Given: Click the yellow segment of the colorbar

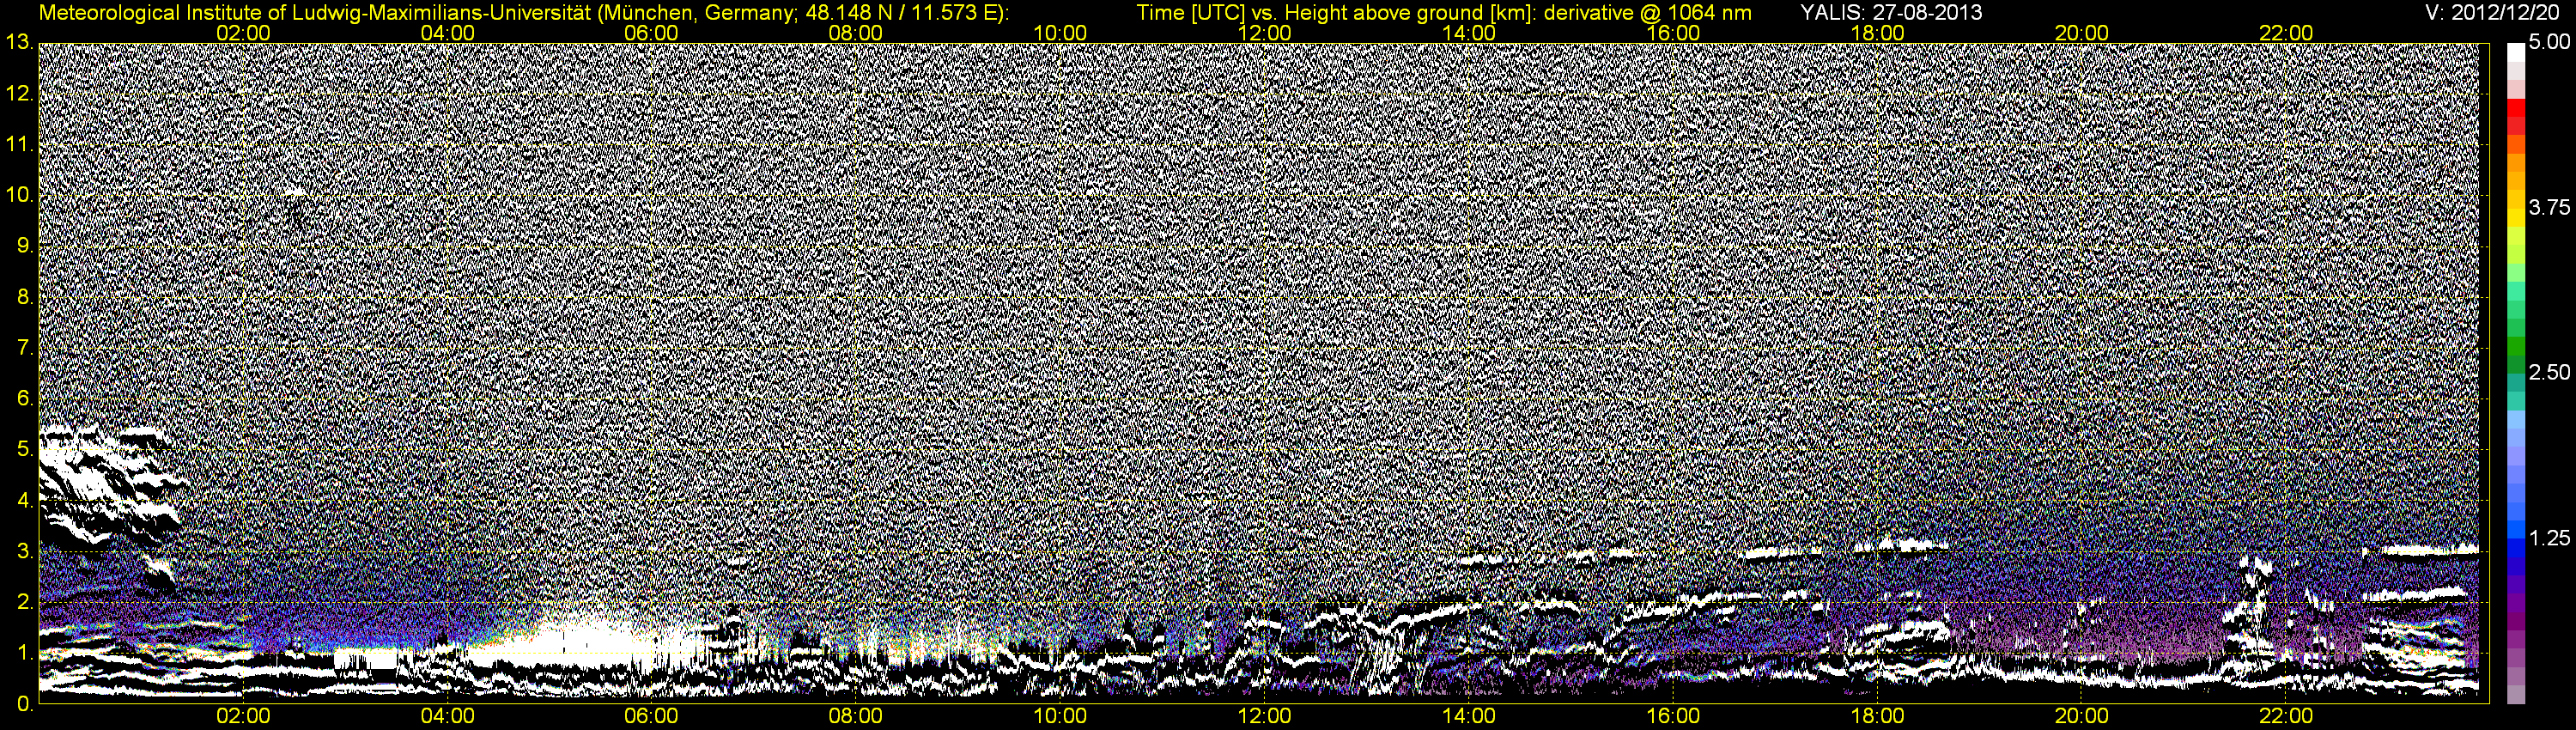Looking at the screenshot, I should [x=2516, y=216].
